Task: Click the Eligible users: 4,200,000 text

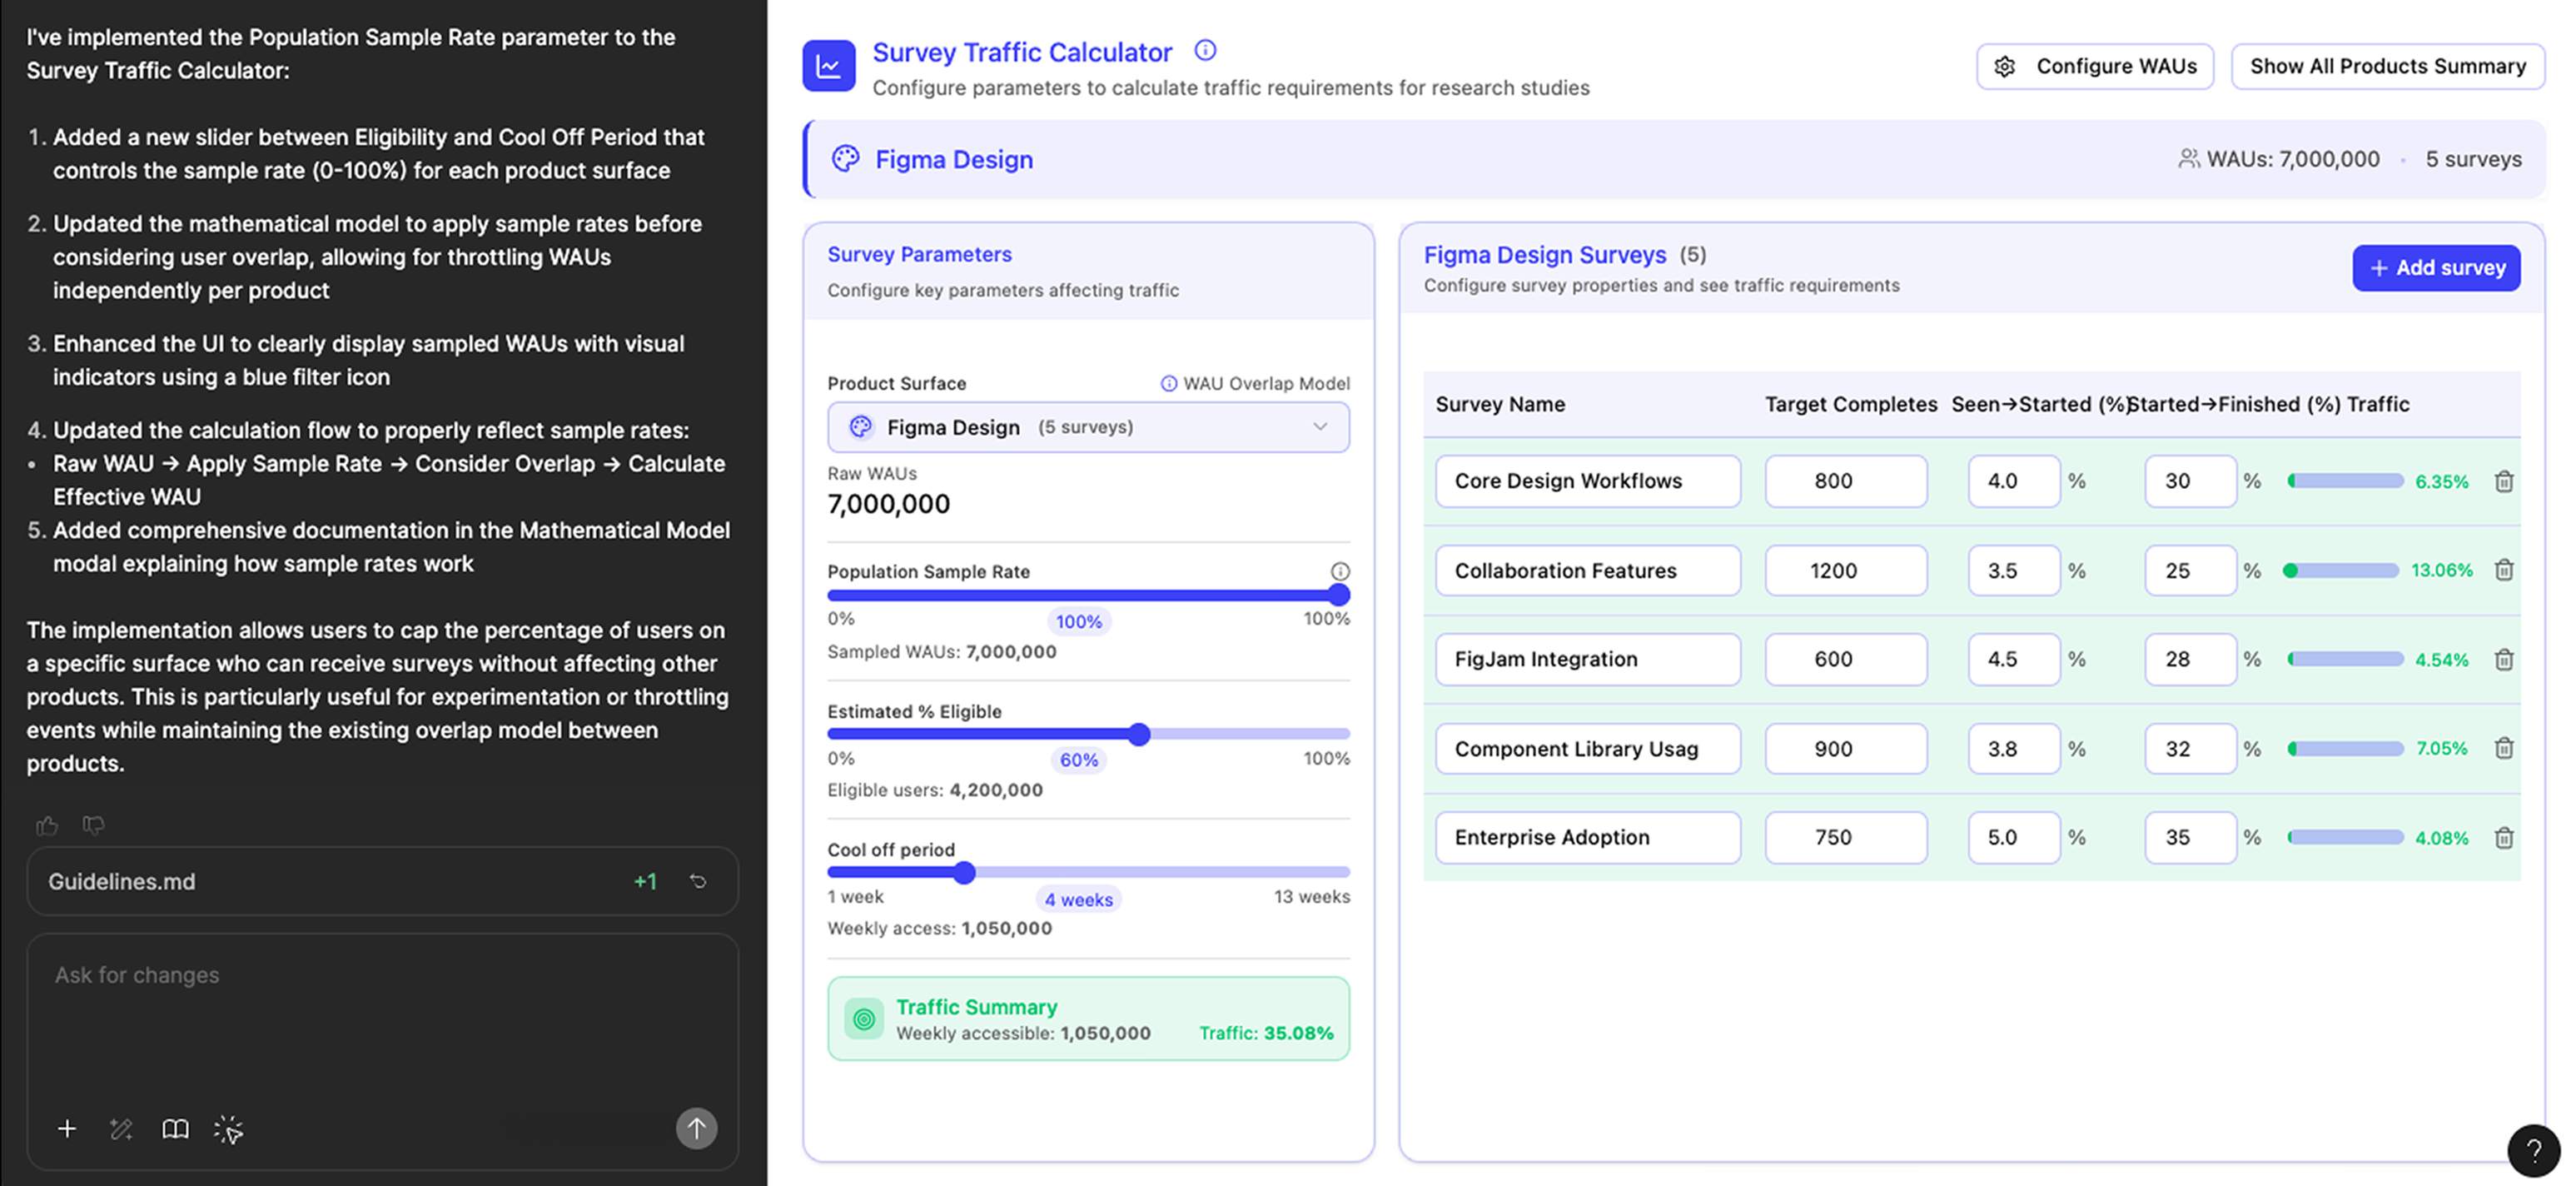Action: click(x=935, y=790)
